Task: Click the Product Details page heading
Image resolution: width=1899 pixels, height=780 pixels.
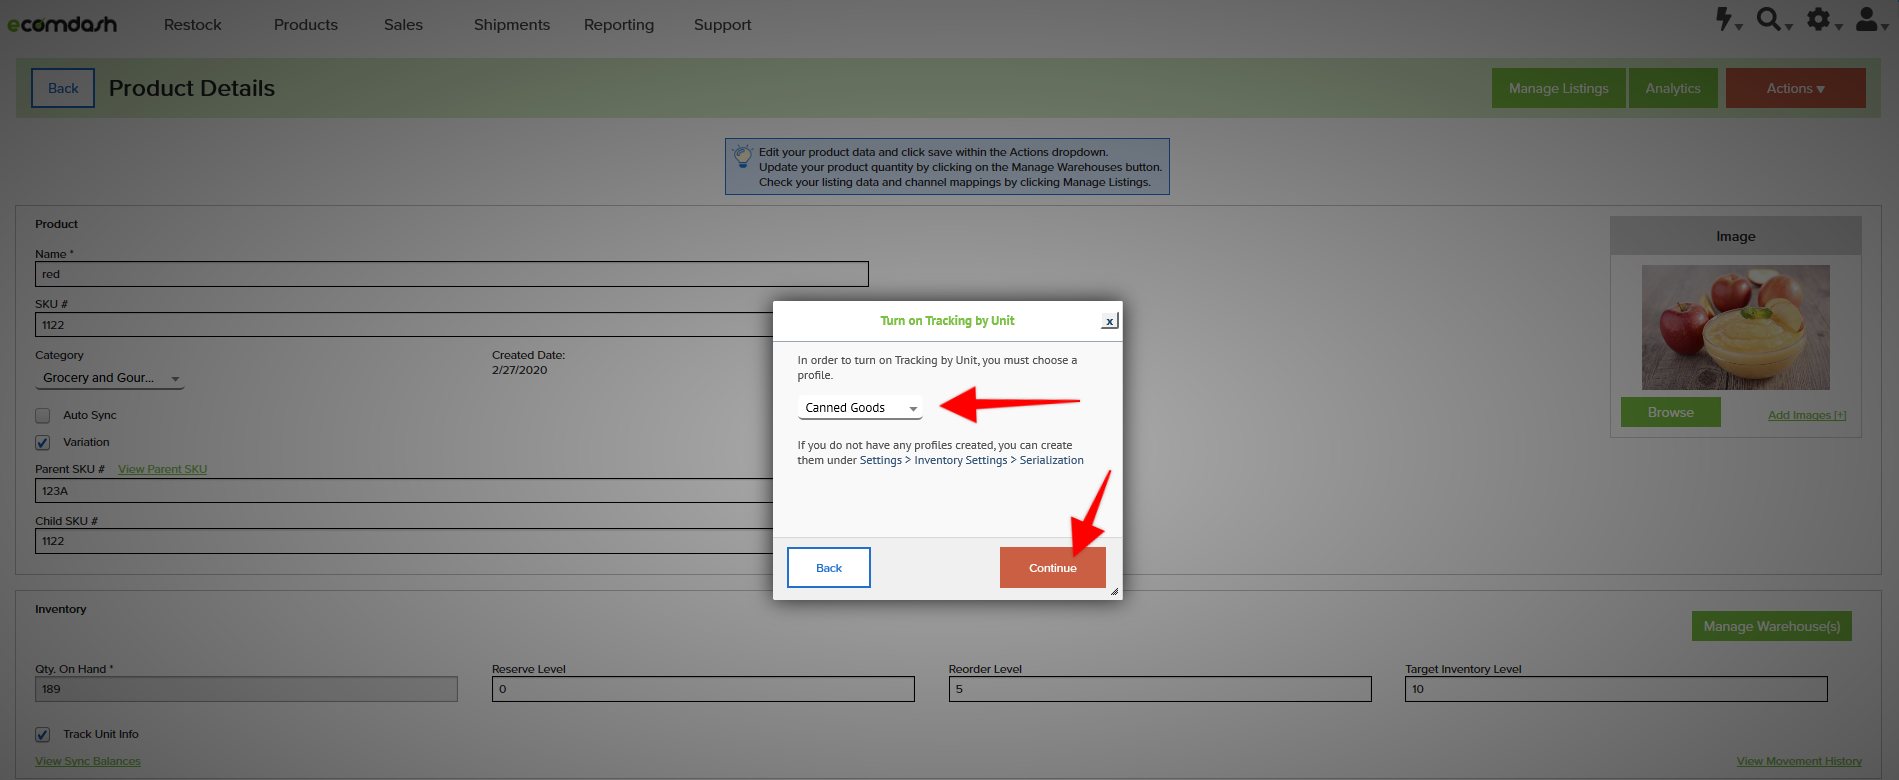Action: tap(192, 88)
